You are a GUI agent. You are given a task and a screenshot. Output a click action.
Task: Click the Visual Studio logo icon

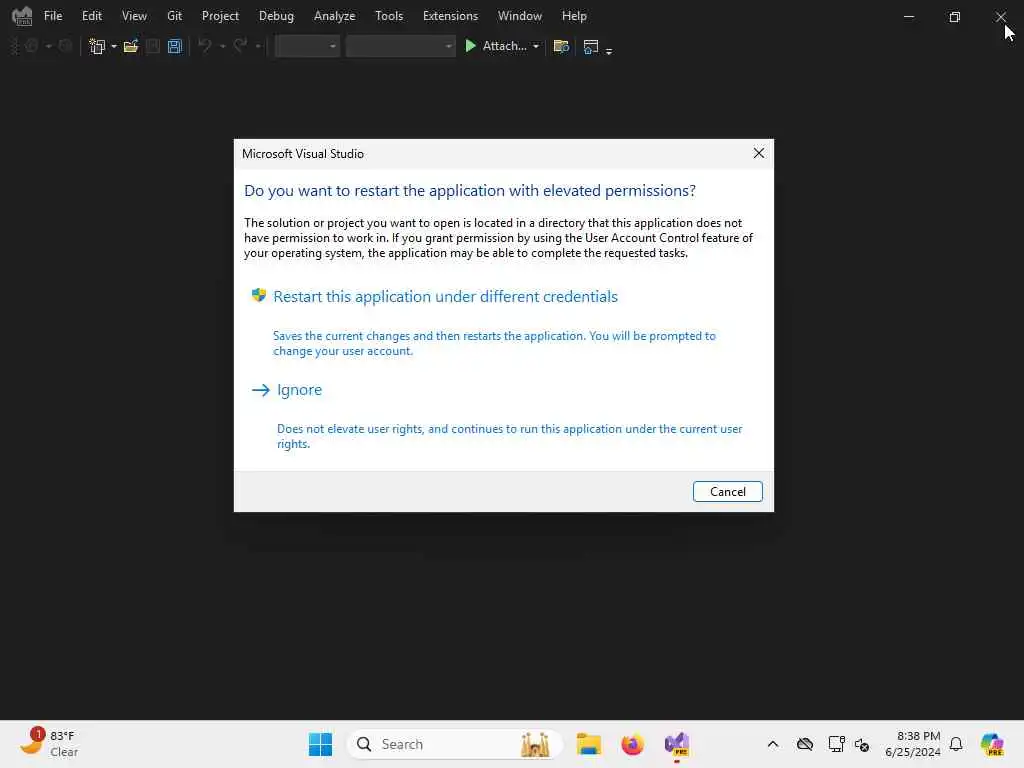coord(22,16)
